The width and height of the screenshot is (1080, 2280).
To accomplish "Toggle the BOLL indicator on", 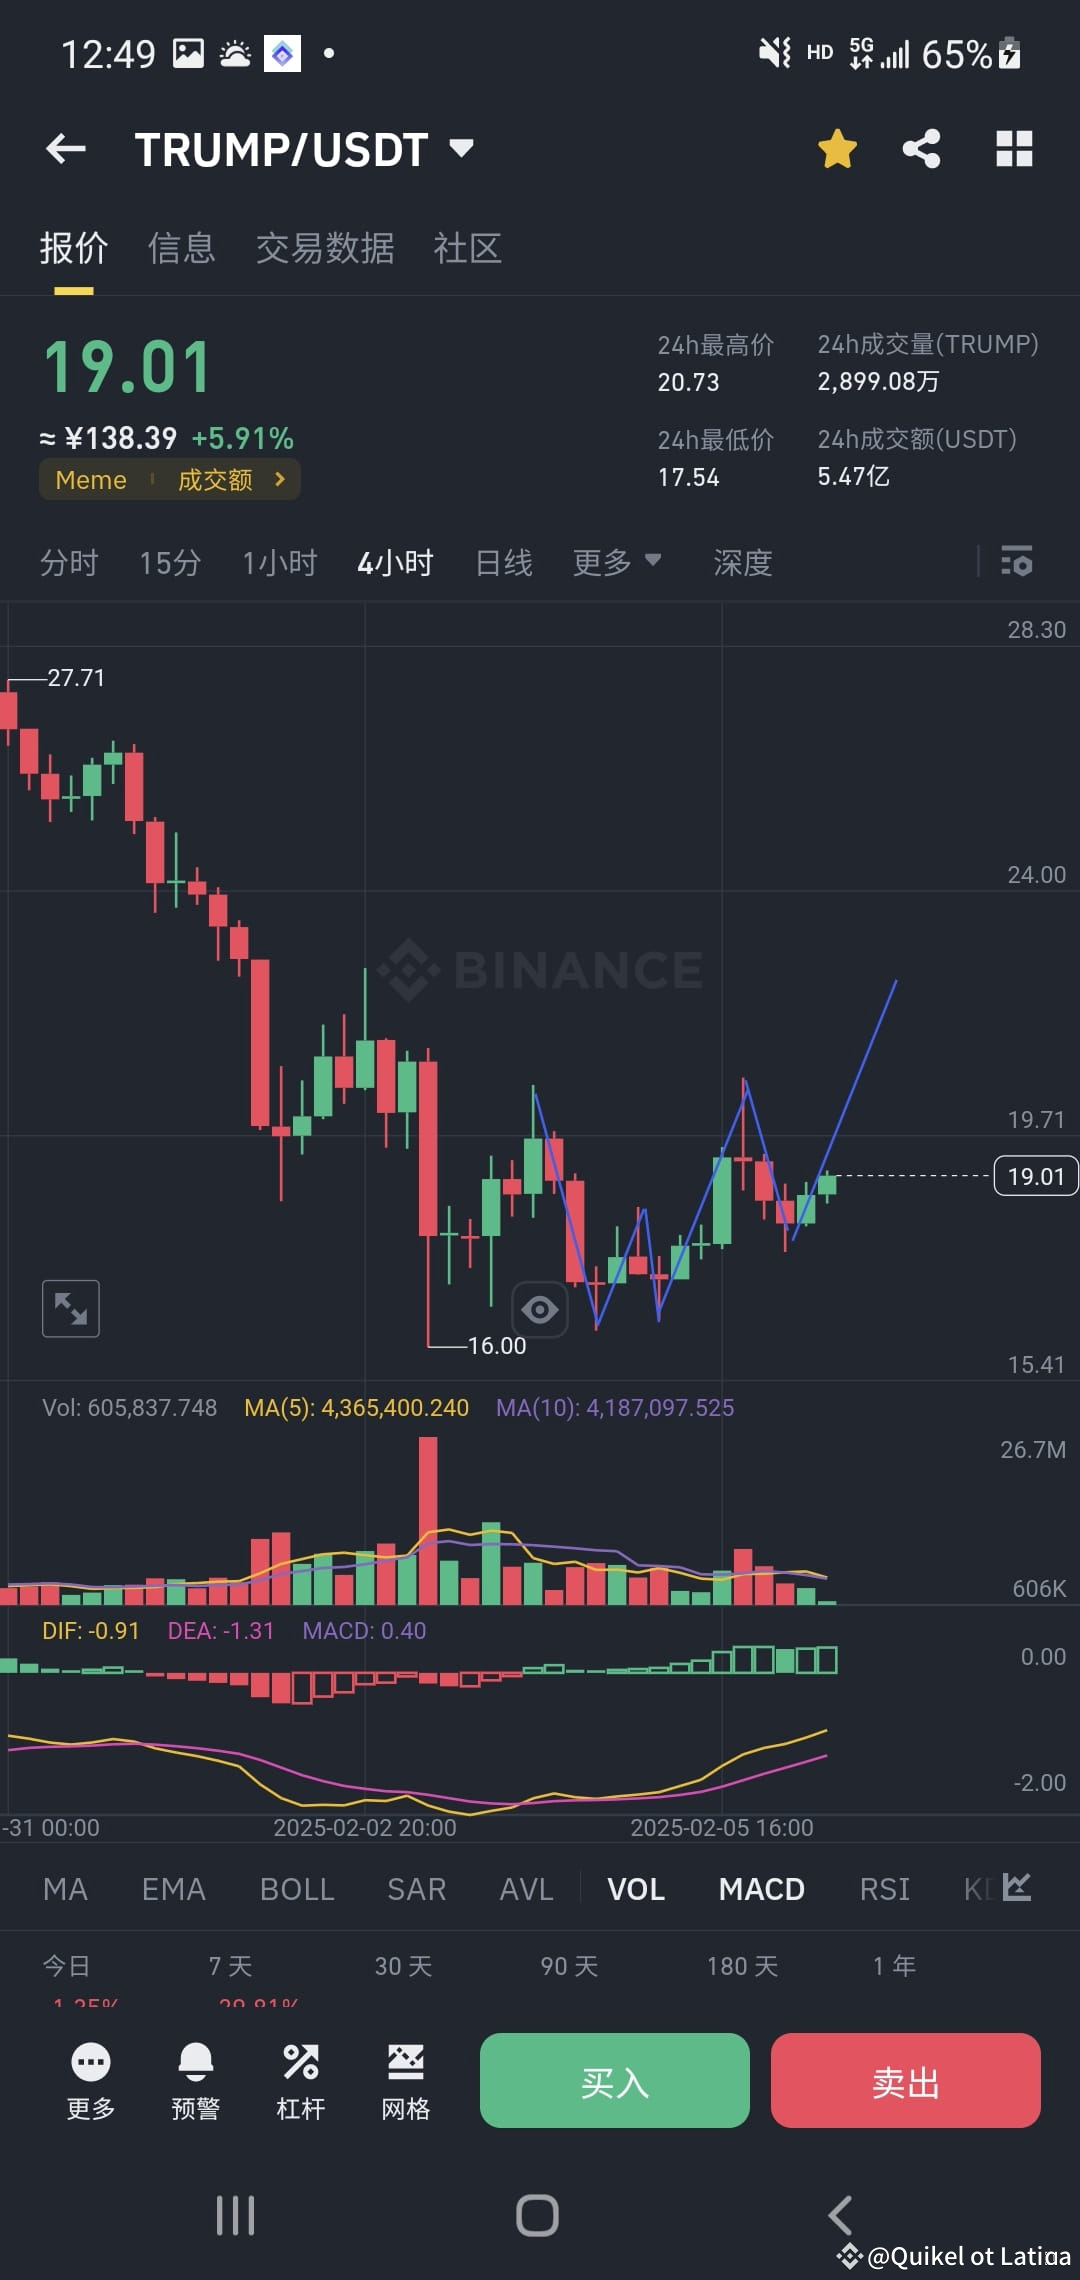I will pyautogui.click(x=296, y=1888).
